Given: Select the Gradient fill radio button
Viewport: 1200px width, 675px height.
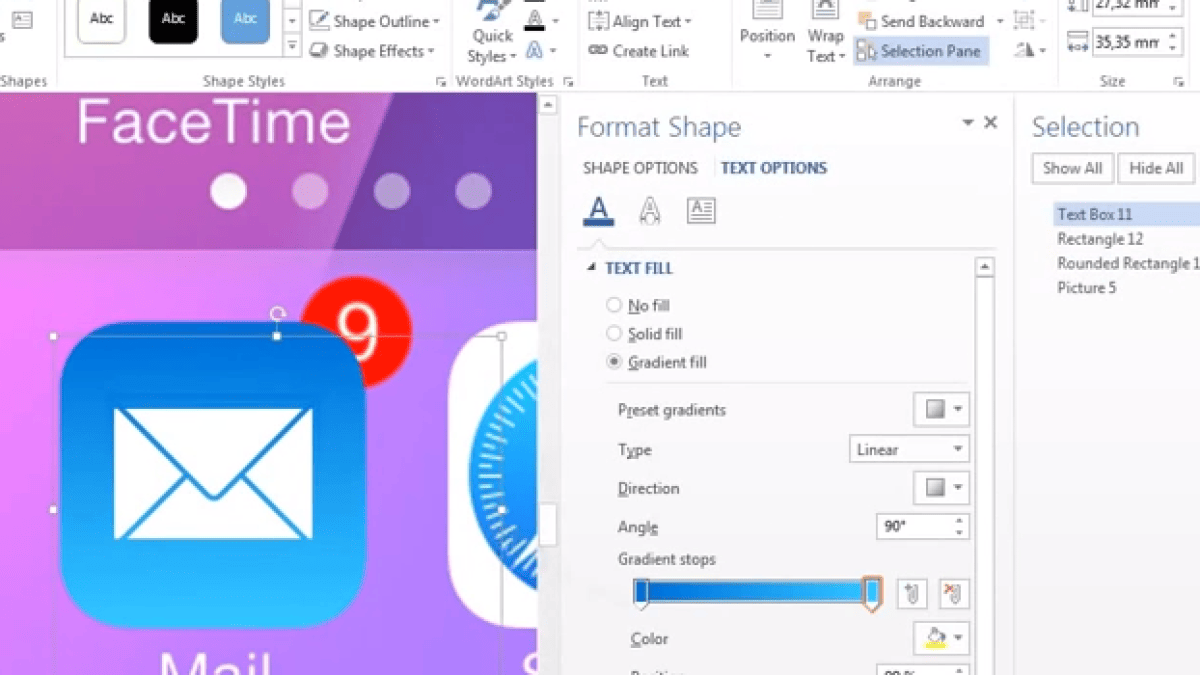Looking at the screenshot, I should (x=614, y=362).
